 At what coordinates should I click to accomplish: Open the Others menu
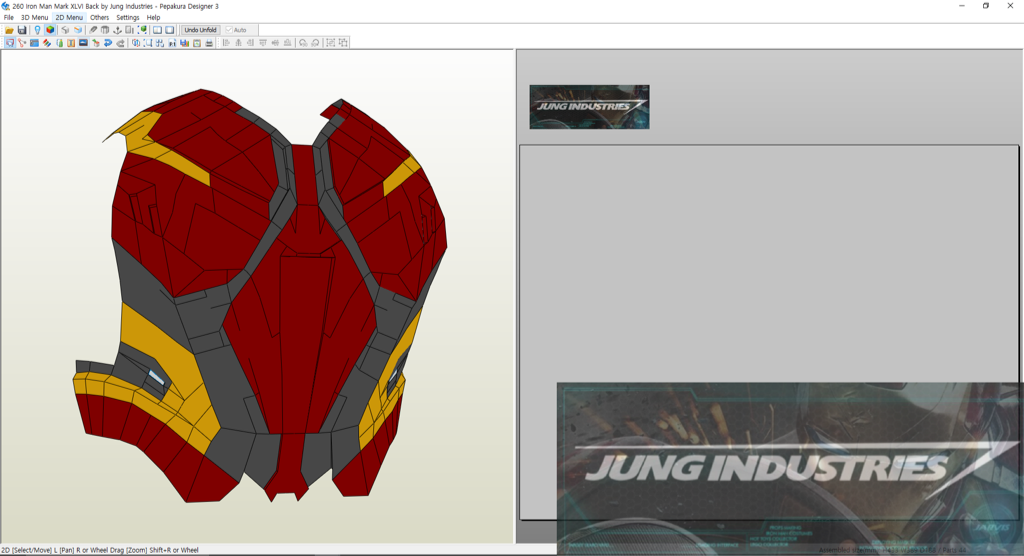tap(99, 18)
